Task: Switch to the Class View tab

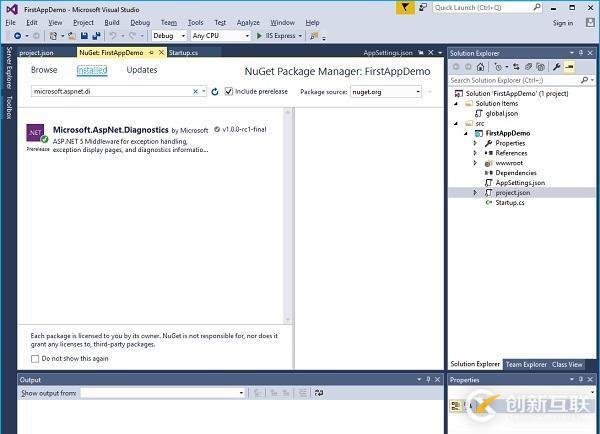Action: click(567, 365)
